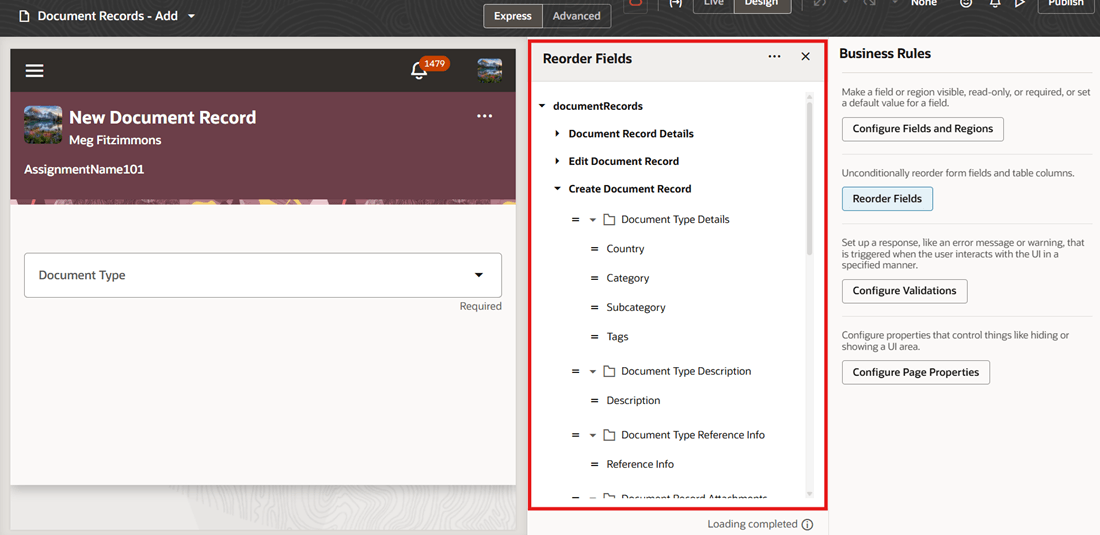This screenshot has width=1100, height=535.
Task: Click the Publish button
Action: [1065, 4]
